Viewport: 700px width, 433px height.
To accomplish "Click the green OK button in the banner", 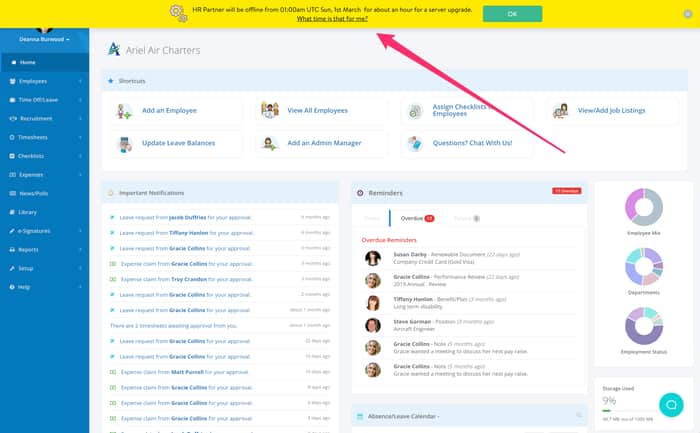I will click(x=512, y=14).
